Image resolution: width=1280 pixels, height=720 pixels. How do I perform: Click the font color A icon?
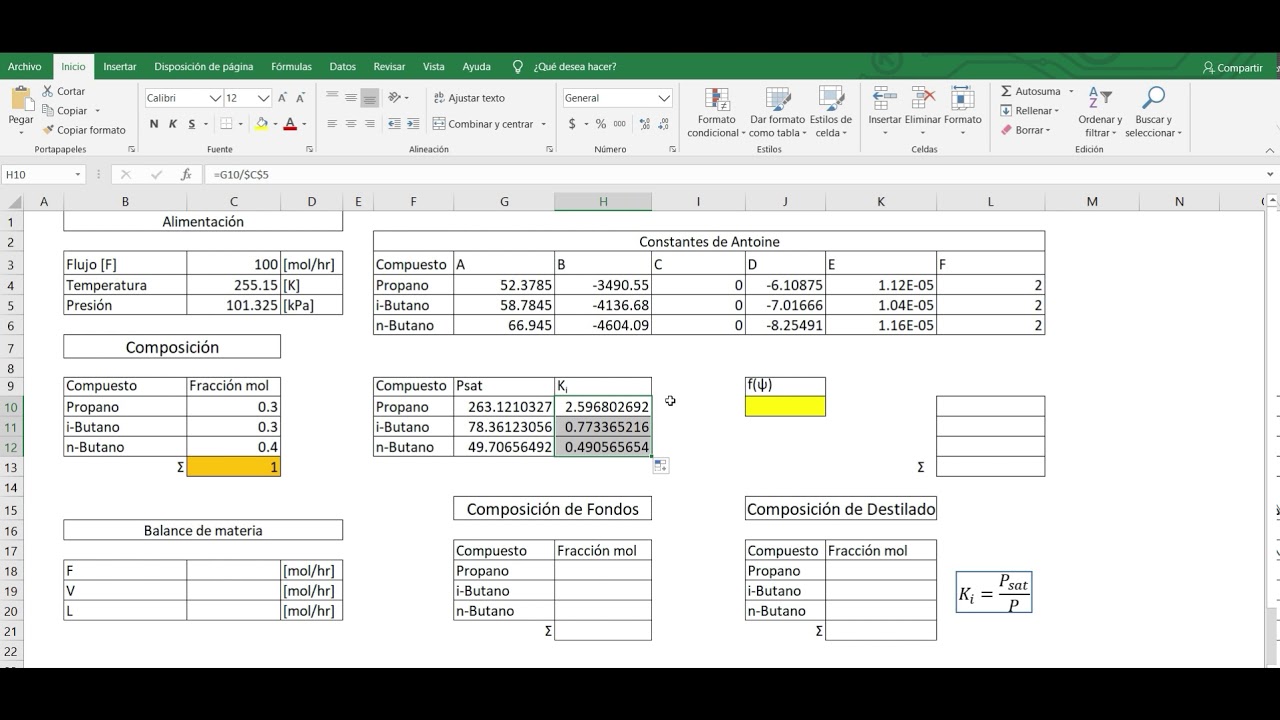tap(290, 124)
